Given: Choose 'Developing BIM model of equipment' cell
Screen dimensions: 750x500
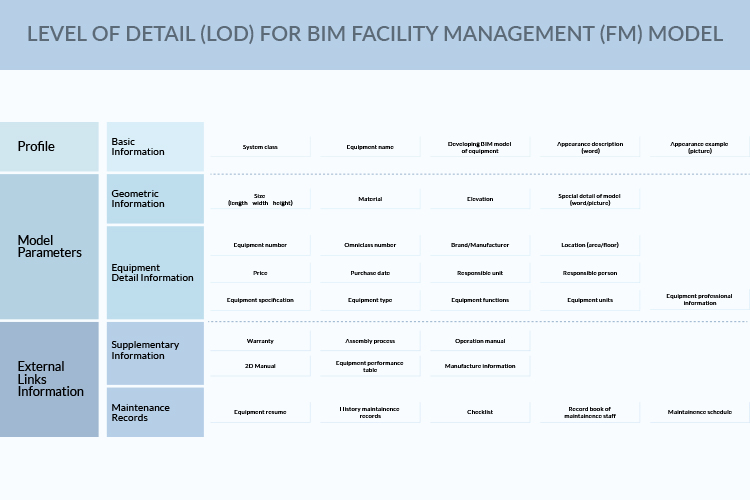Looking at the screenshot, I should pyautogui.click(x=480, y=147).
